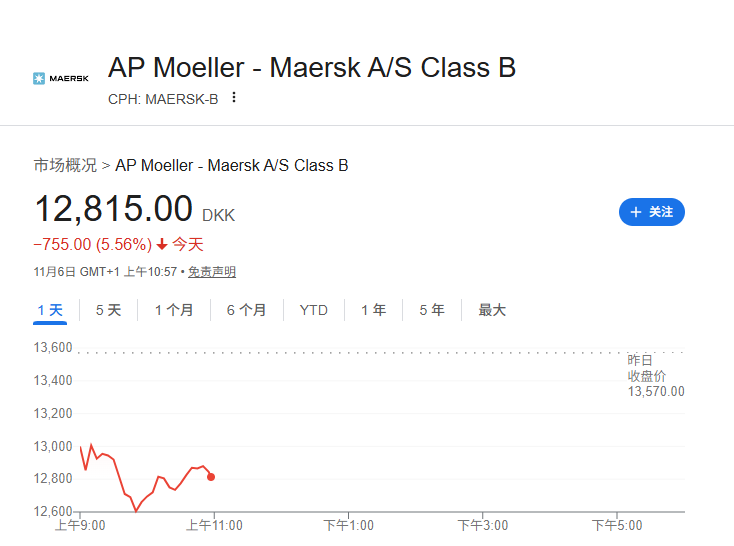
Task: Select the 1 天 chart tab
Action: pos(50,310)
